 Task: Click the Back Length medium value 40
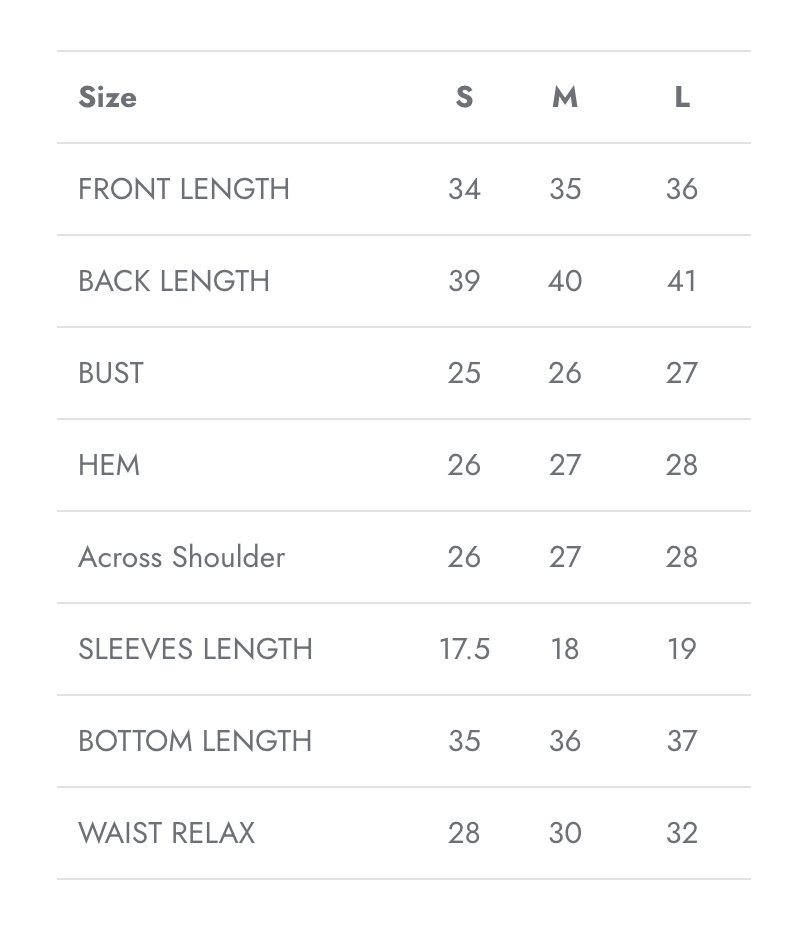[x=565, y=281]
